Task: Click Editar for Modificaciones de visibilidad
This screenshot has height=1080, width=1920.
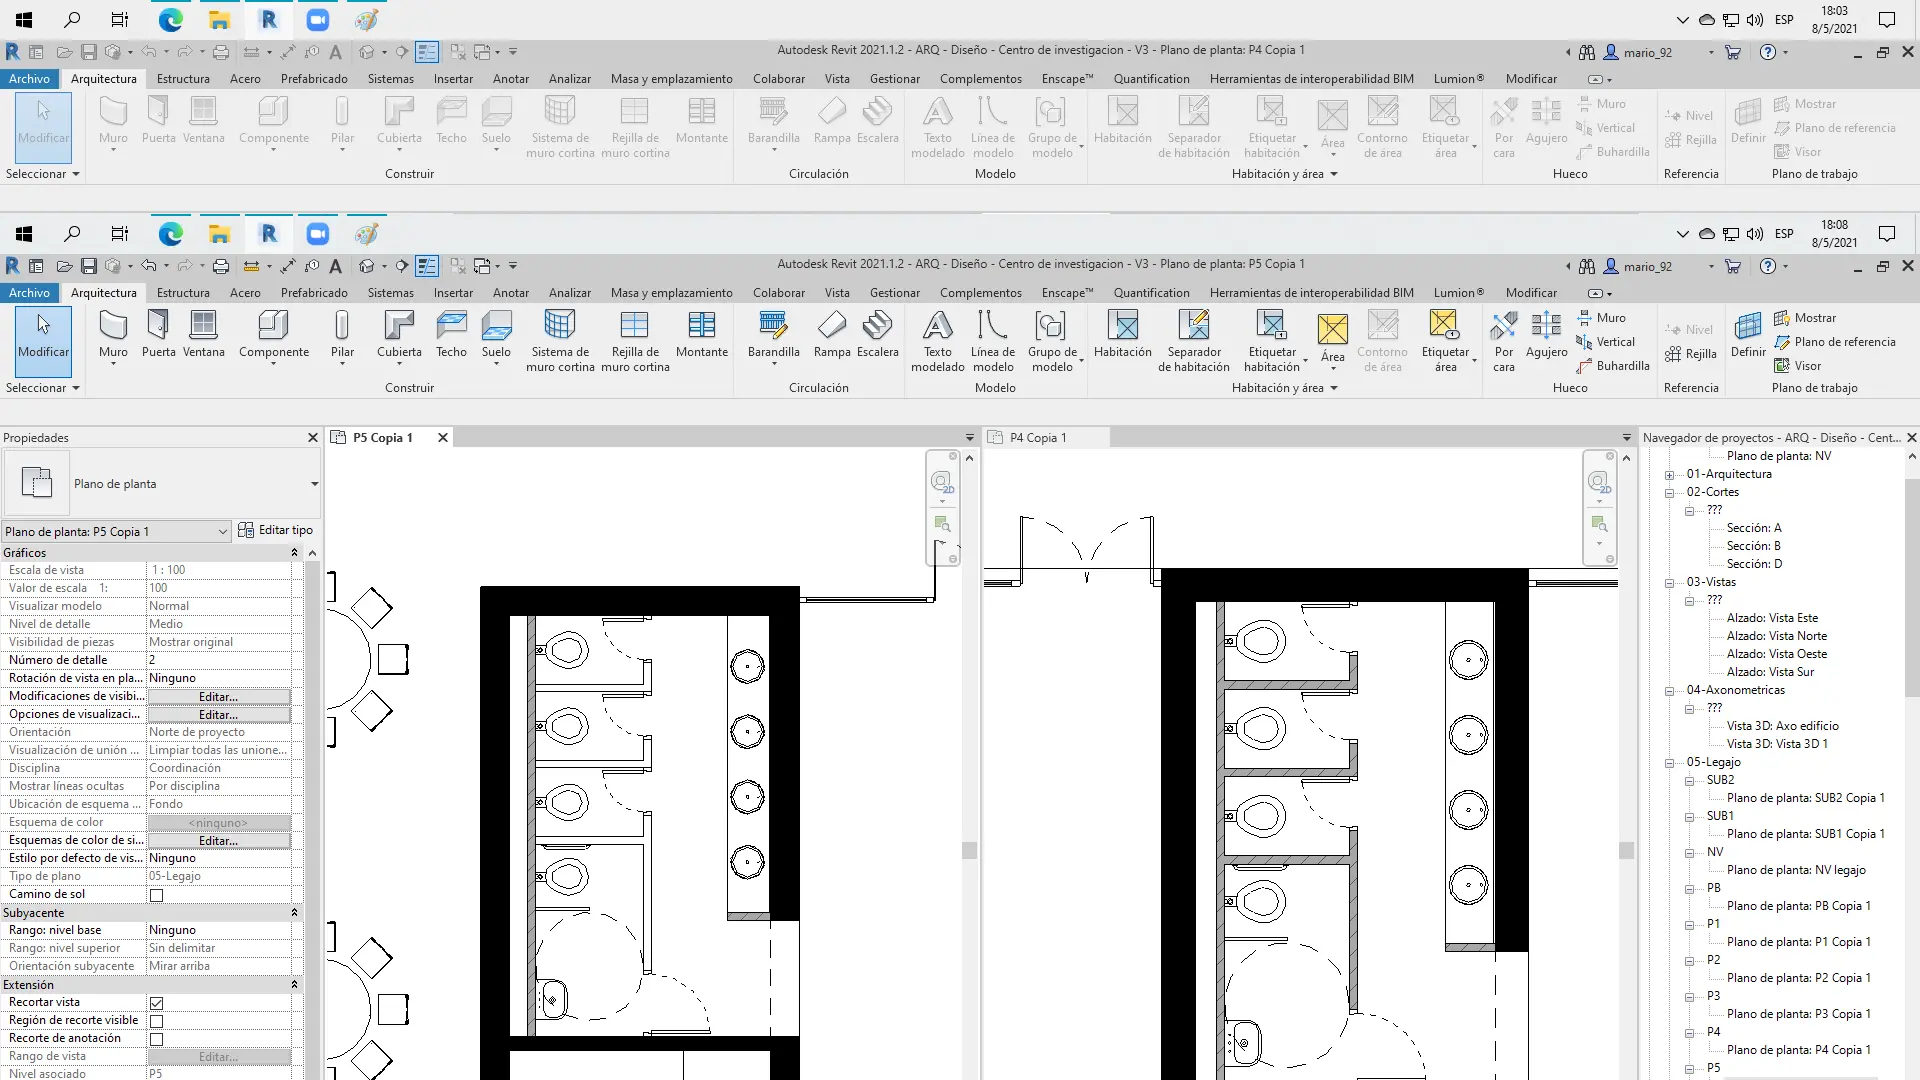Action: tap(219, 697)
